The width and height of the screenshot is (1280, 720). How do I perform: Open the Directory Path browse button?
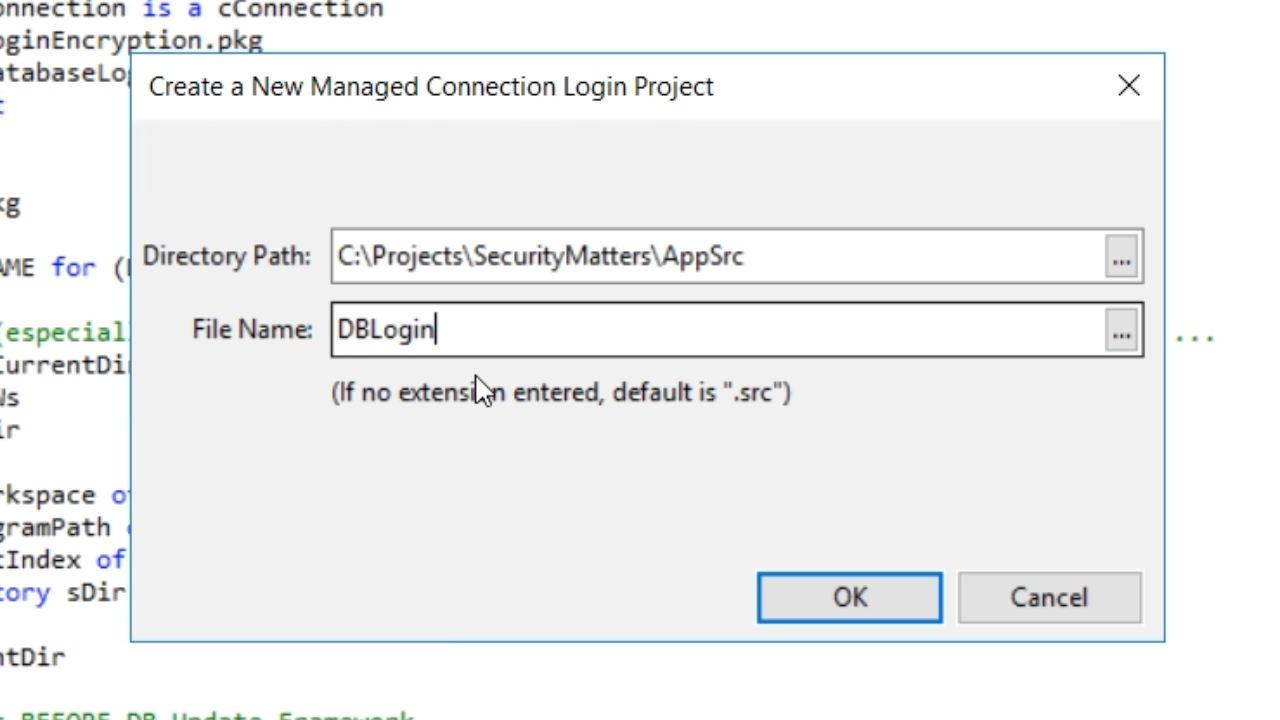(1121, 257)
